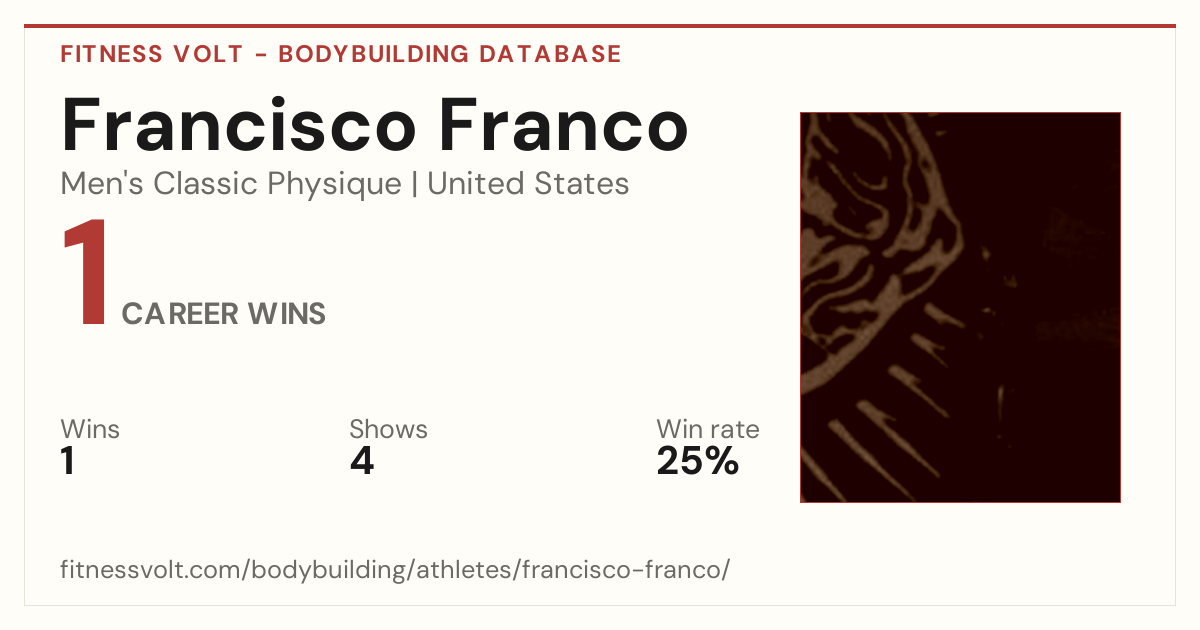Image resolution: width=1200 pixels, height=630 pixels.
Task: Select Men's Classic Physique division text
Action: tap(231, 184)
